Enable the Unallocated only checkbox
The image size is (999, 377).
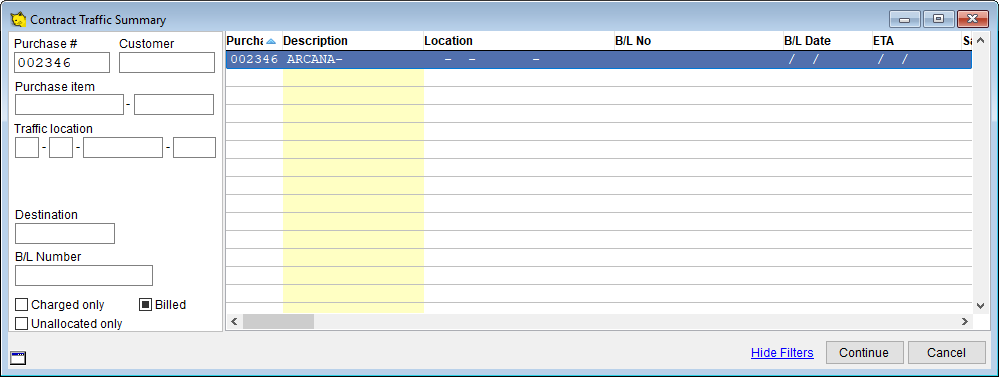22,324
